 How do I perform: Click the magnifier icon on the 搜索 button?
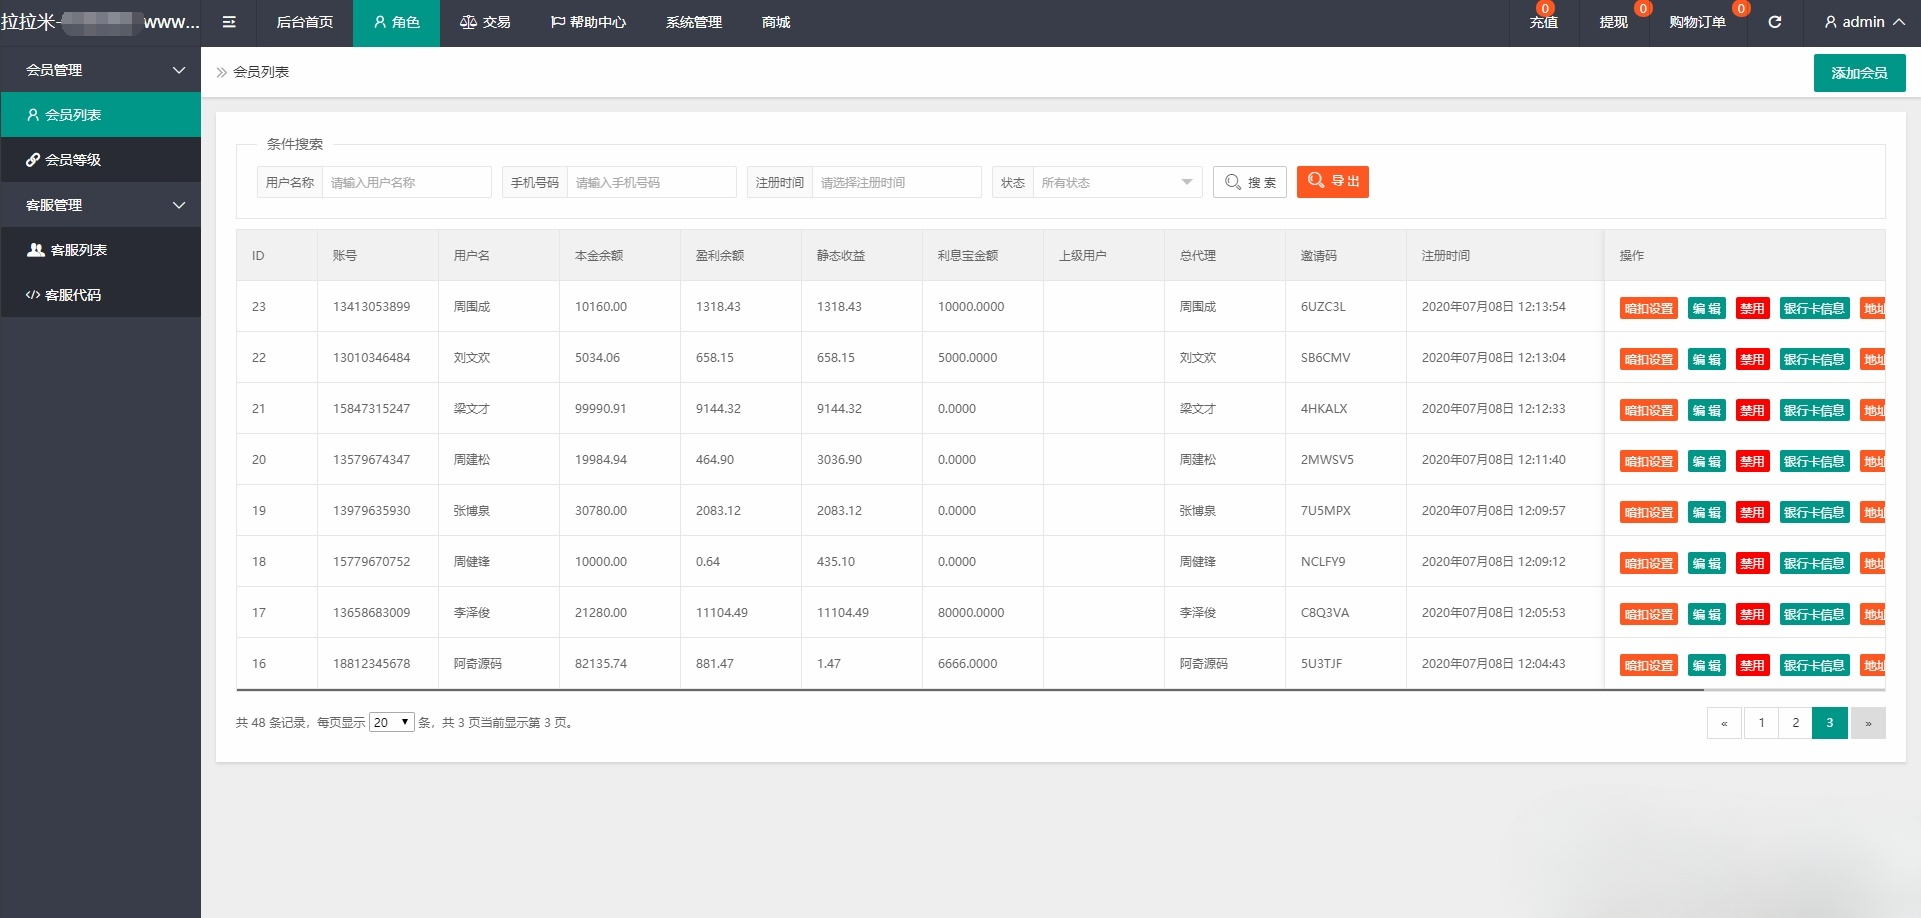1233,182
